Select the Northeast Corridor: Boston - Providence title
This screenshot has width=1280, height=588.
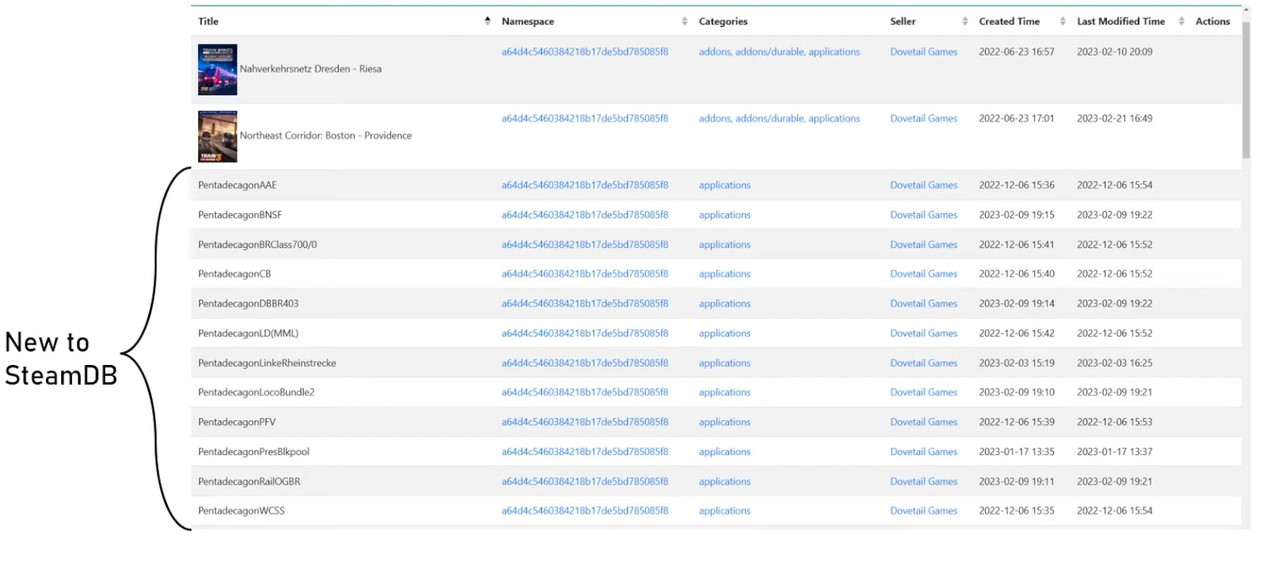326,136
